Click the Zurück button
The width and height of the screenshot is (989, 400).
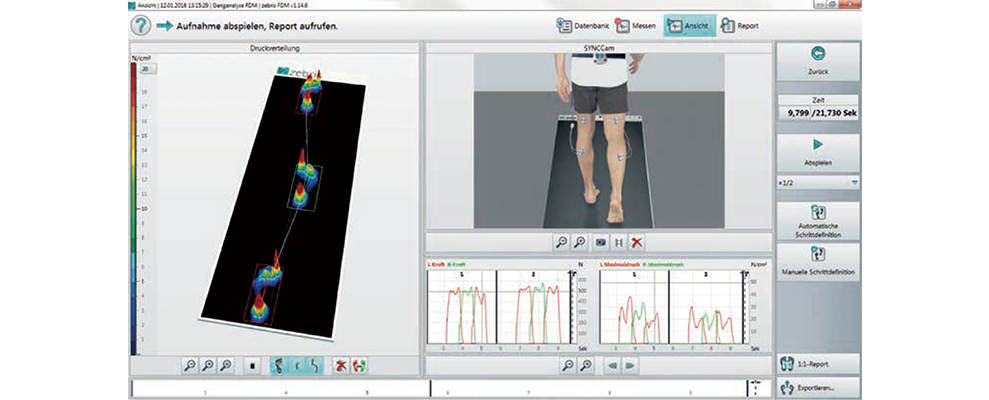[x=817, y=62]
